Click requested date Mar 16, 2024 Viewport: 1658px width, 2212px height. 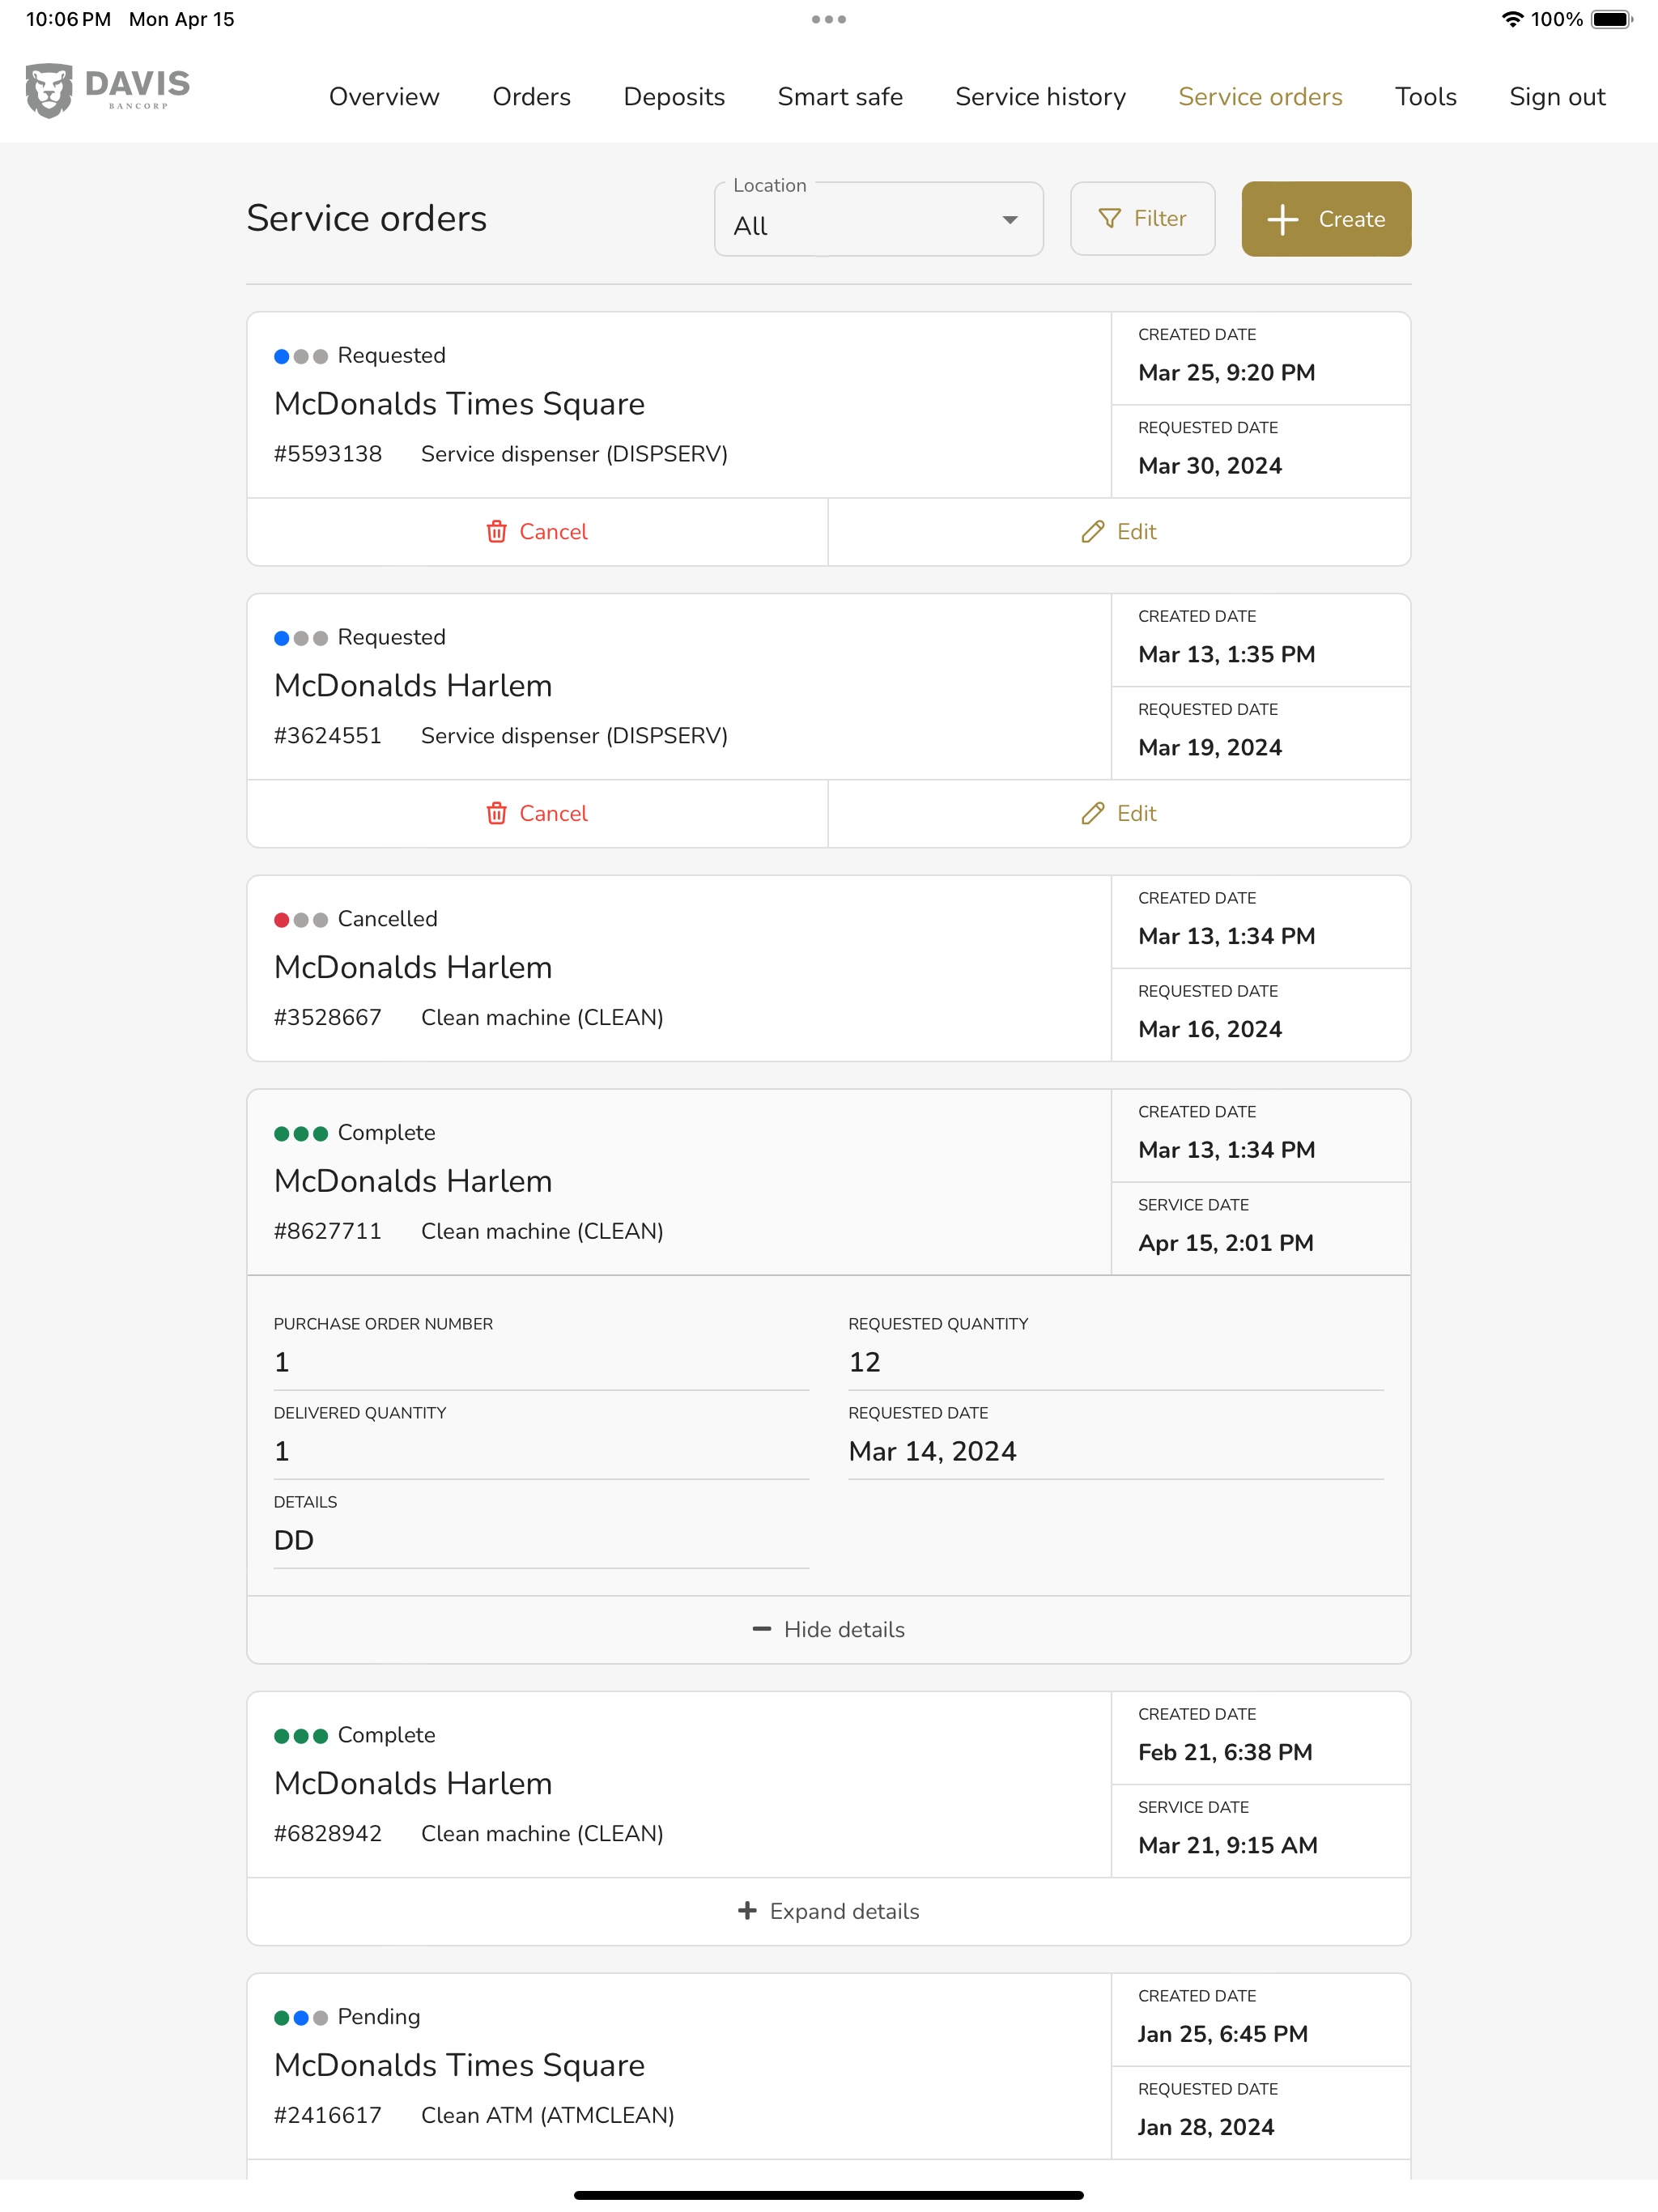click(x=1210, y=1030)
